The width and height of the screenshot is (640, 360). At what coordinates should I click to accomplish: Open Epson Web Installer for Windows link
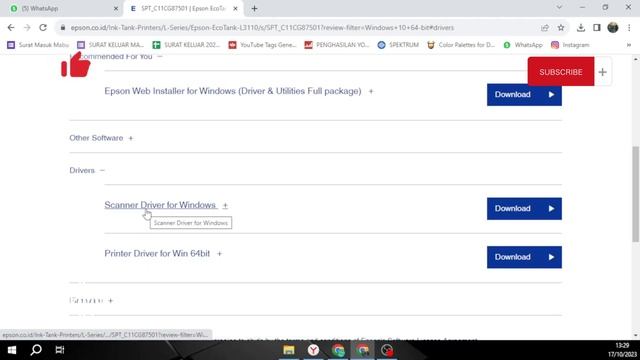pos(233,91)
